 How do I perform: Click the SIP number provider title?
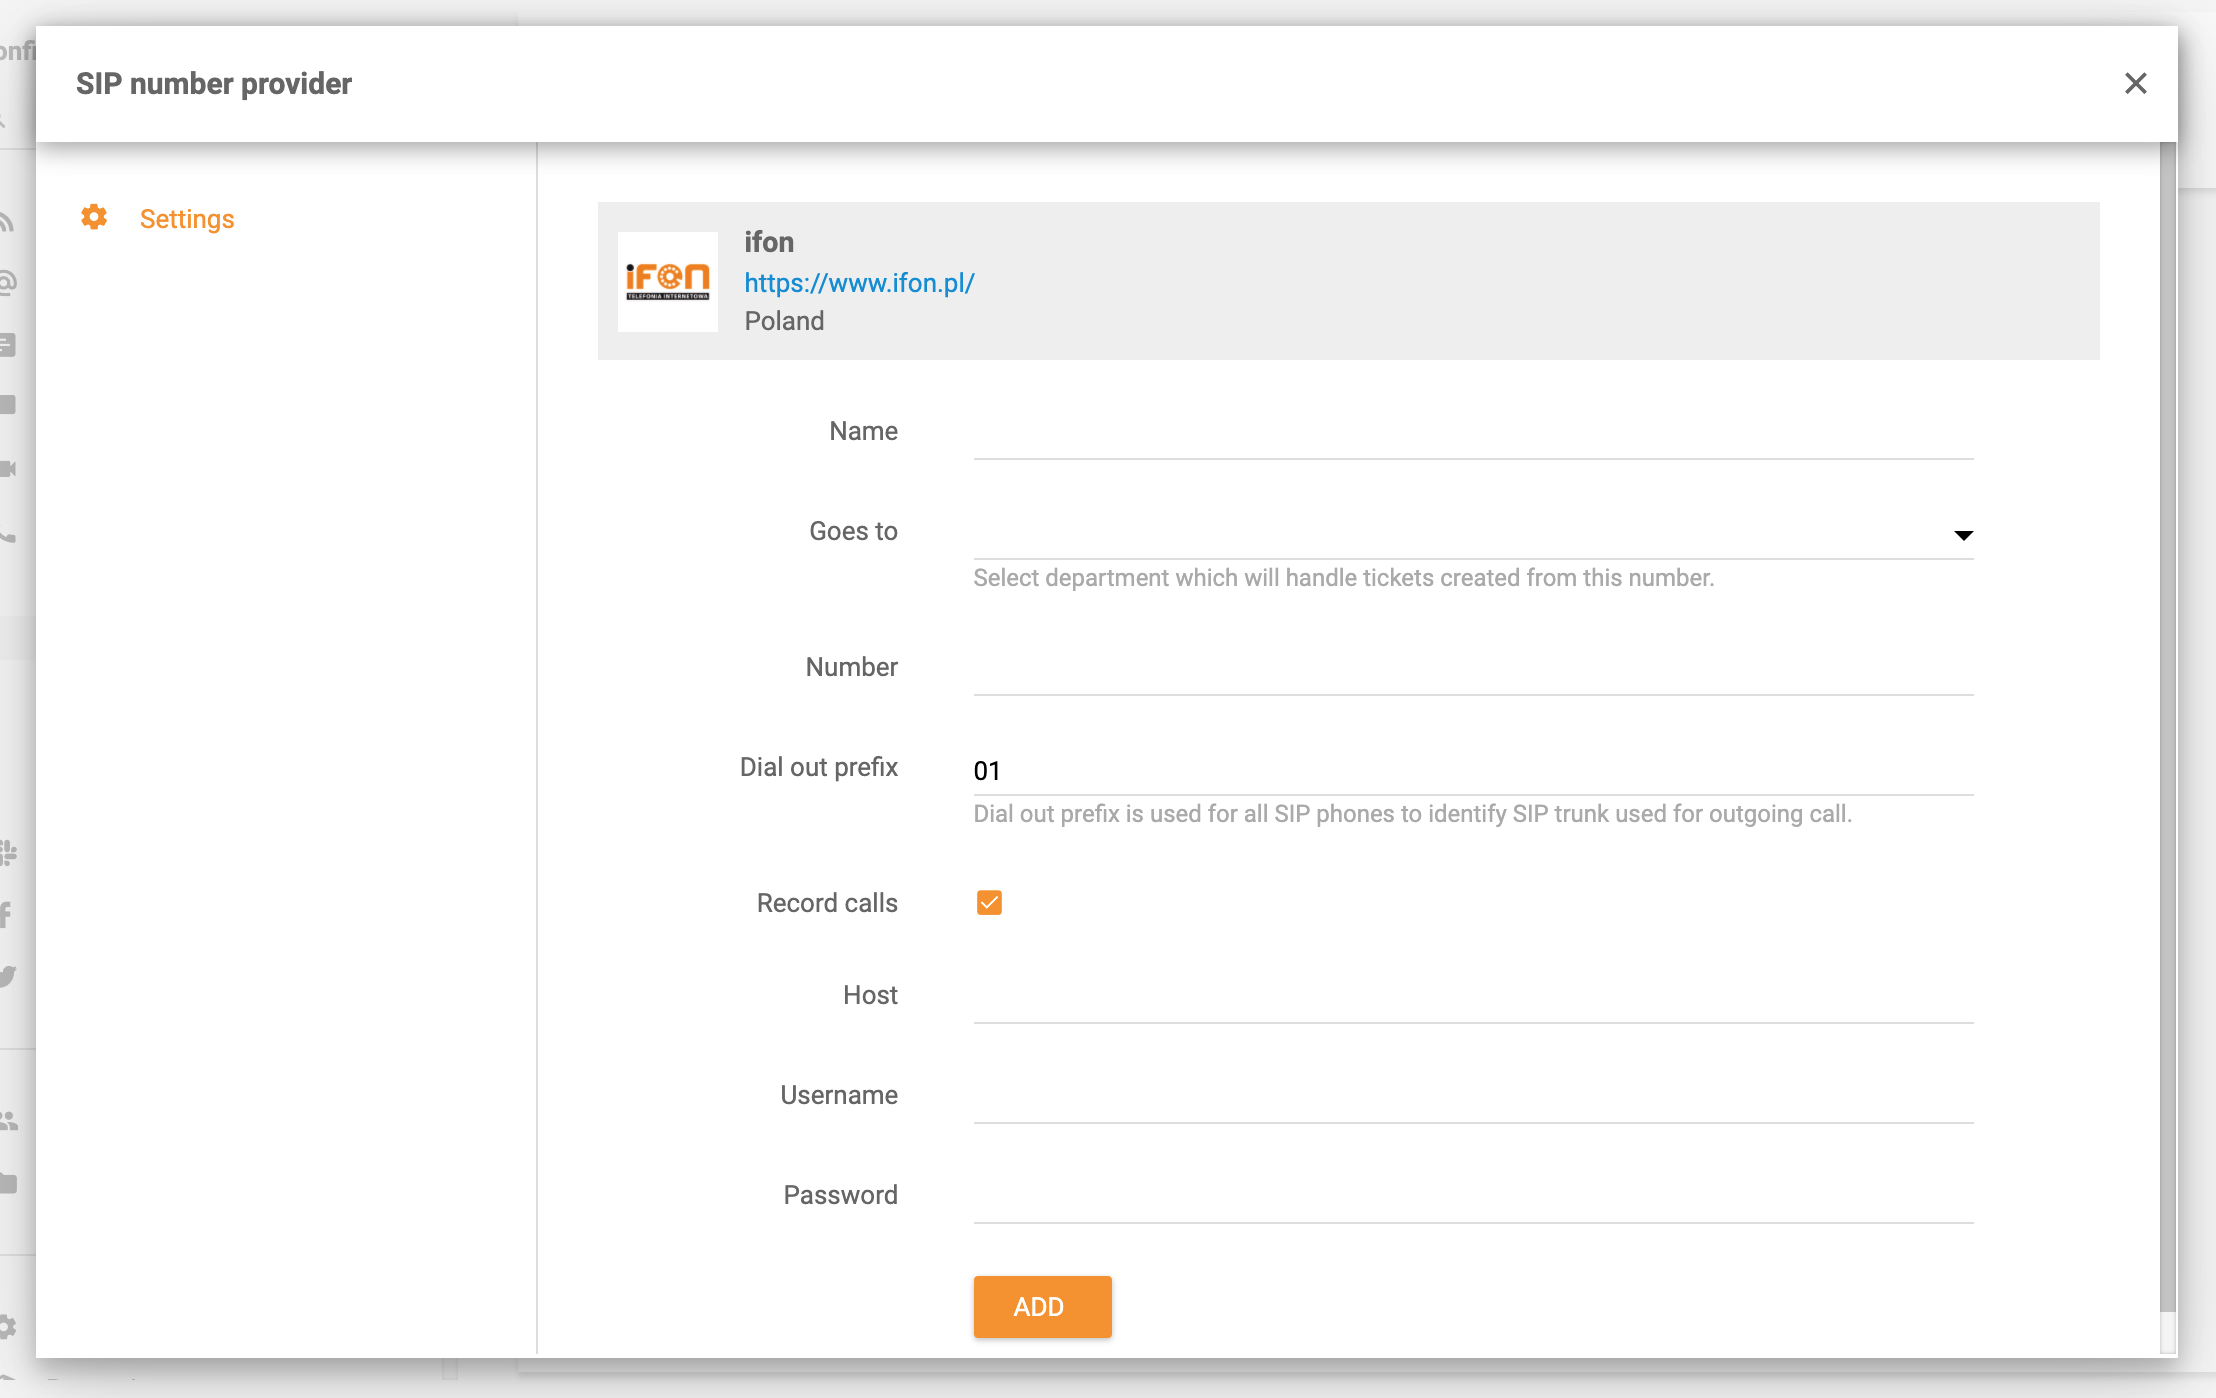coord(215,84)
